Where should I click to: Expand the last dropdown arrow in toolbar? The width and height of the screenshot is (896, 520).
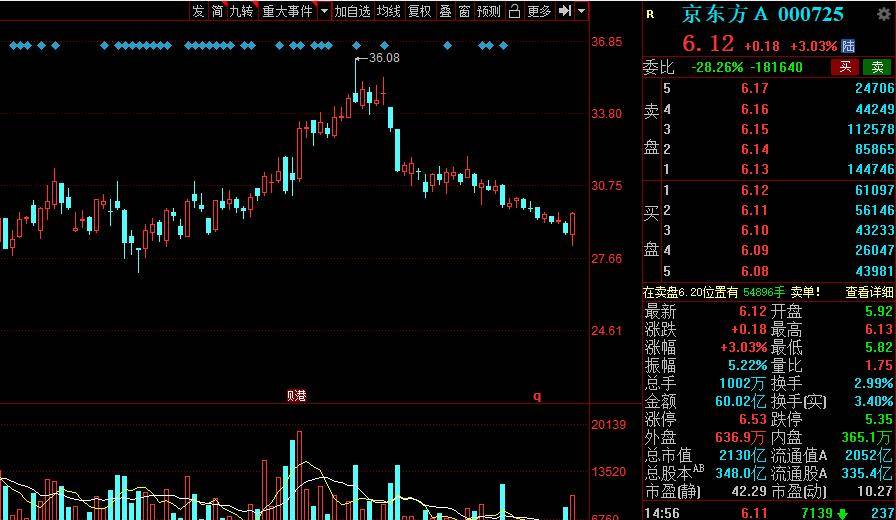pyautogui.click(x=582, y=11)
